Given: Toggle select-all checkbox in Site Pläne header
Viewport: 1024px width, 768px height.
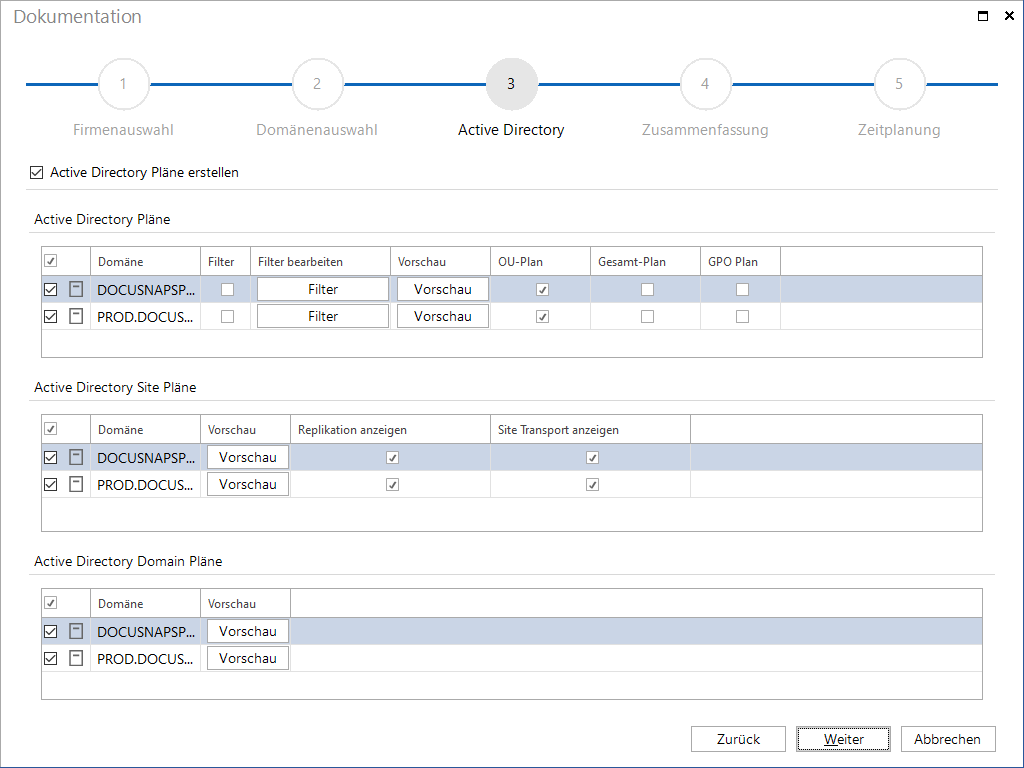Looking at the screenshot, I should (x=50, y=428).
